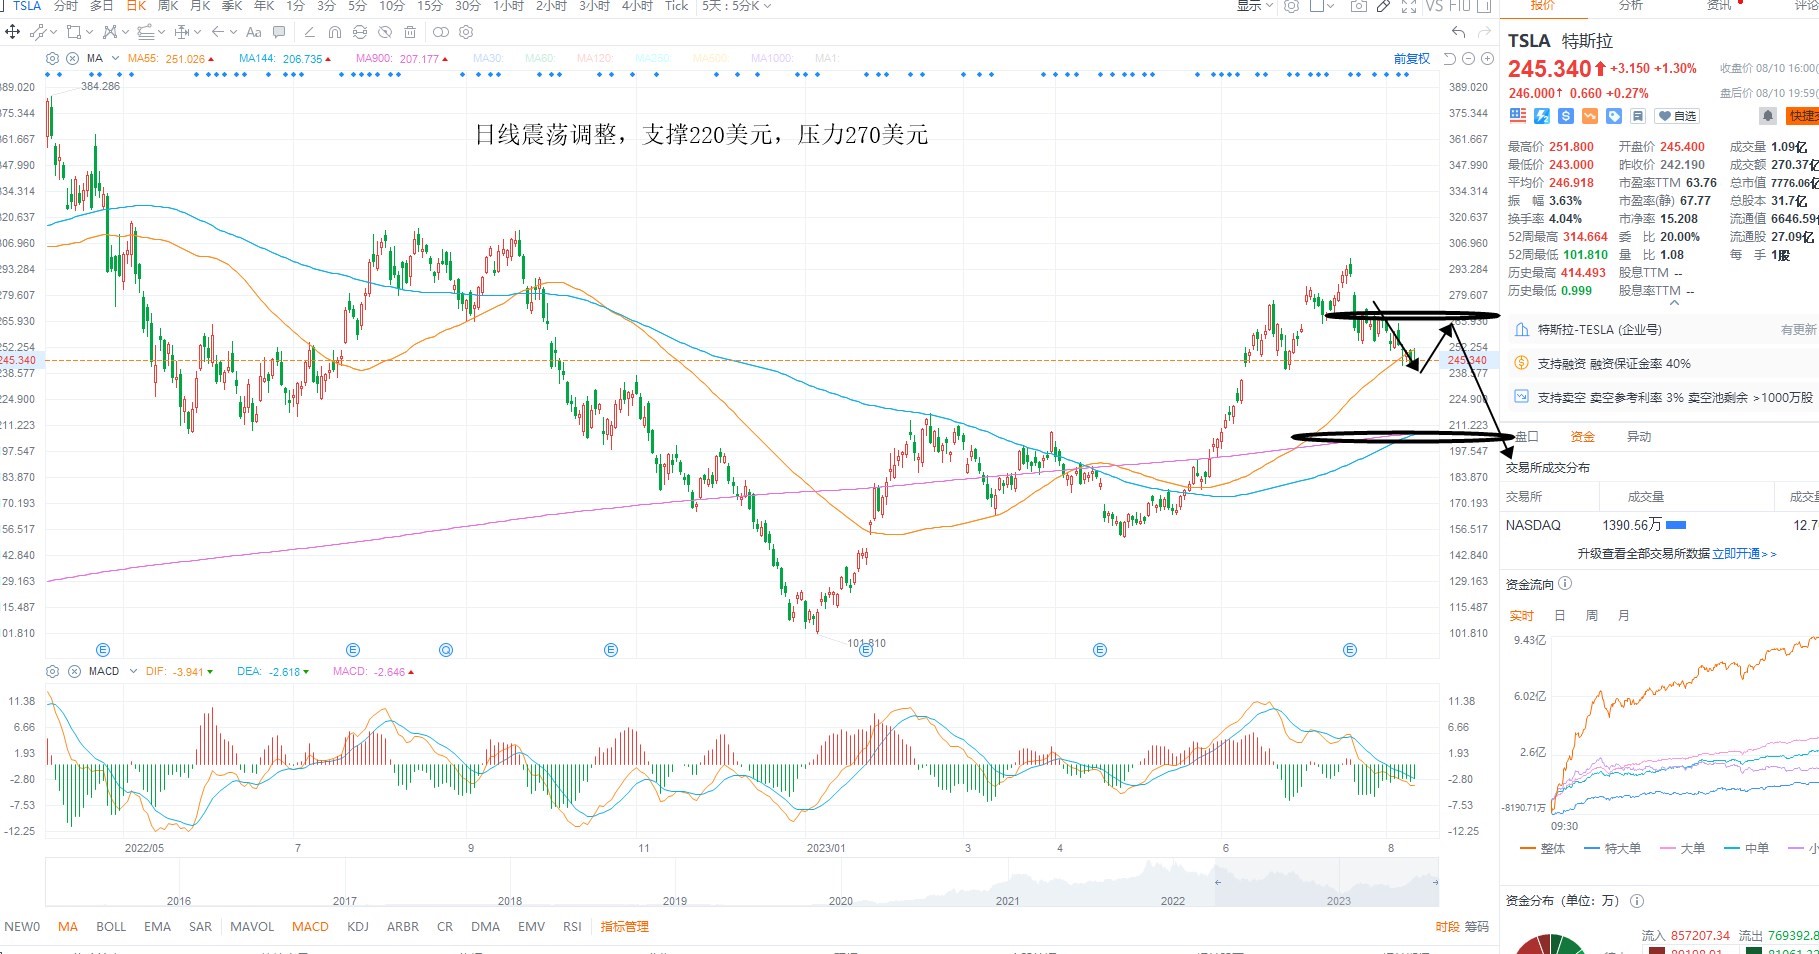
Task: Enable the BOLL indicator
Action: pyautogui.click(x=111, y=927)
